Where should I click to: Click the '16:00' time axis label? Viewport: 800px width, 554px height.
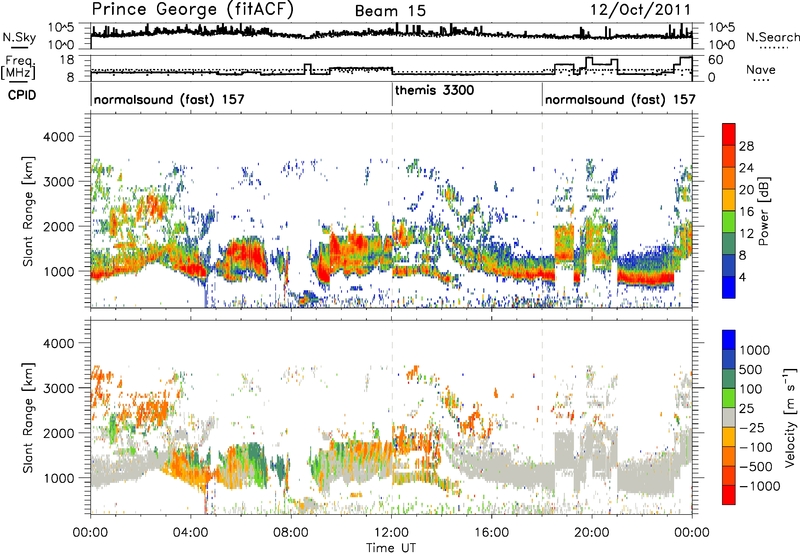point(492,533)
